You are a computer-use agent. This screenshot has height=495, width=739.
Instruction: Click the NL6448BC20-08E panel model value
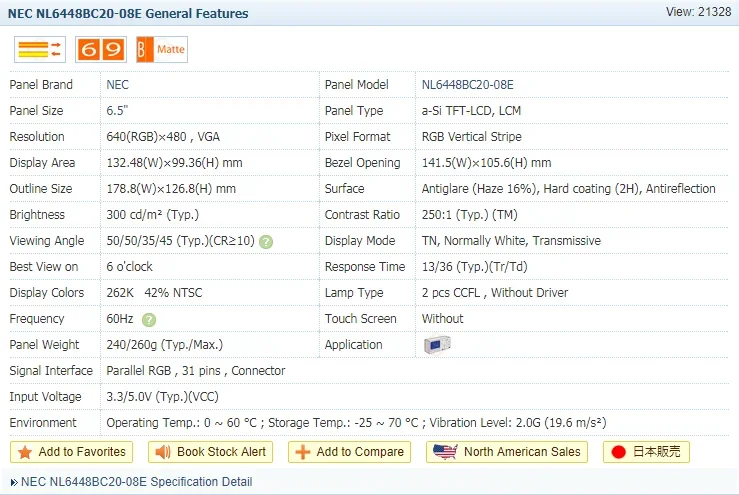pos(468,85)
